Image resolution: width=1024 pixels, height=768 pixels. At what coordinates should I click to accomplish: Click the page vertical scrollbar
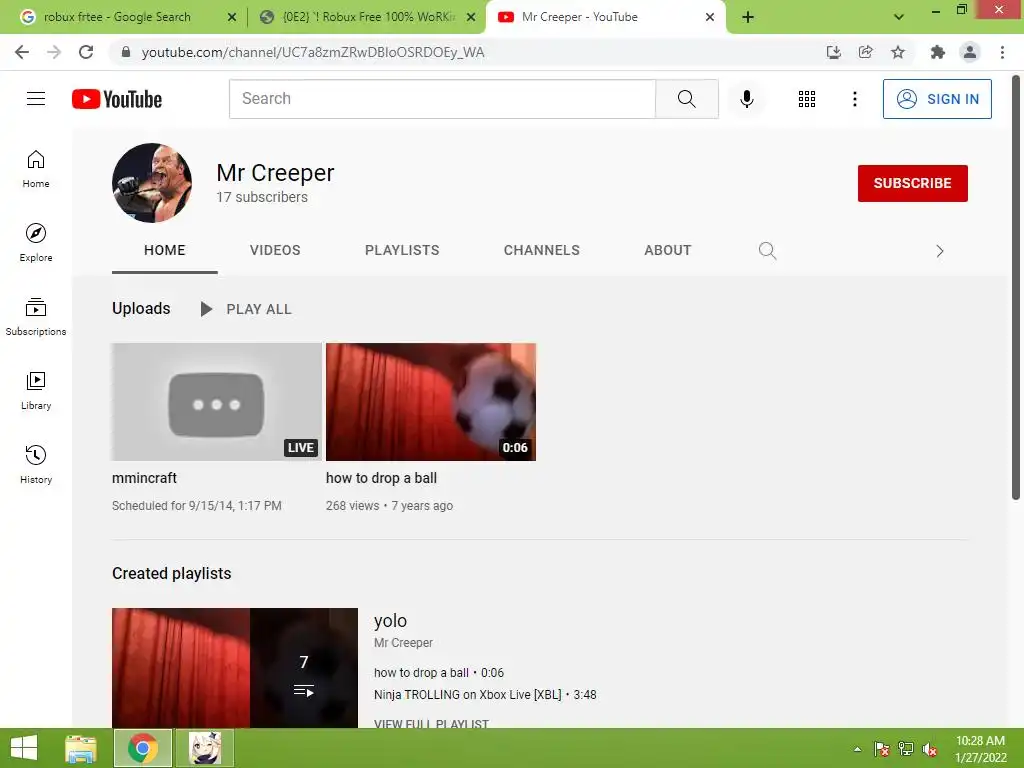1016,287
